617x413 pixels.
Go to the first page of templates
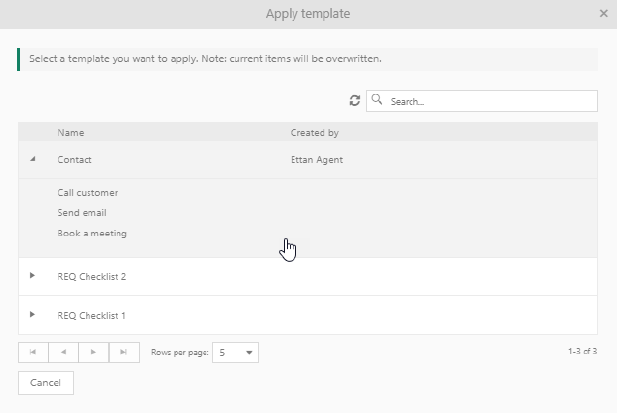click(33, 352)
